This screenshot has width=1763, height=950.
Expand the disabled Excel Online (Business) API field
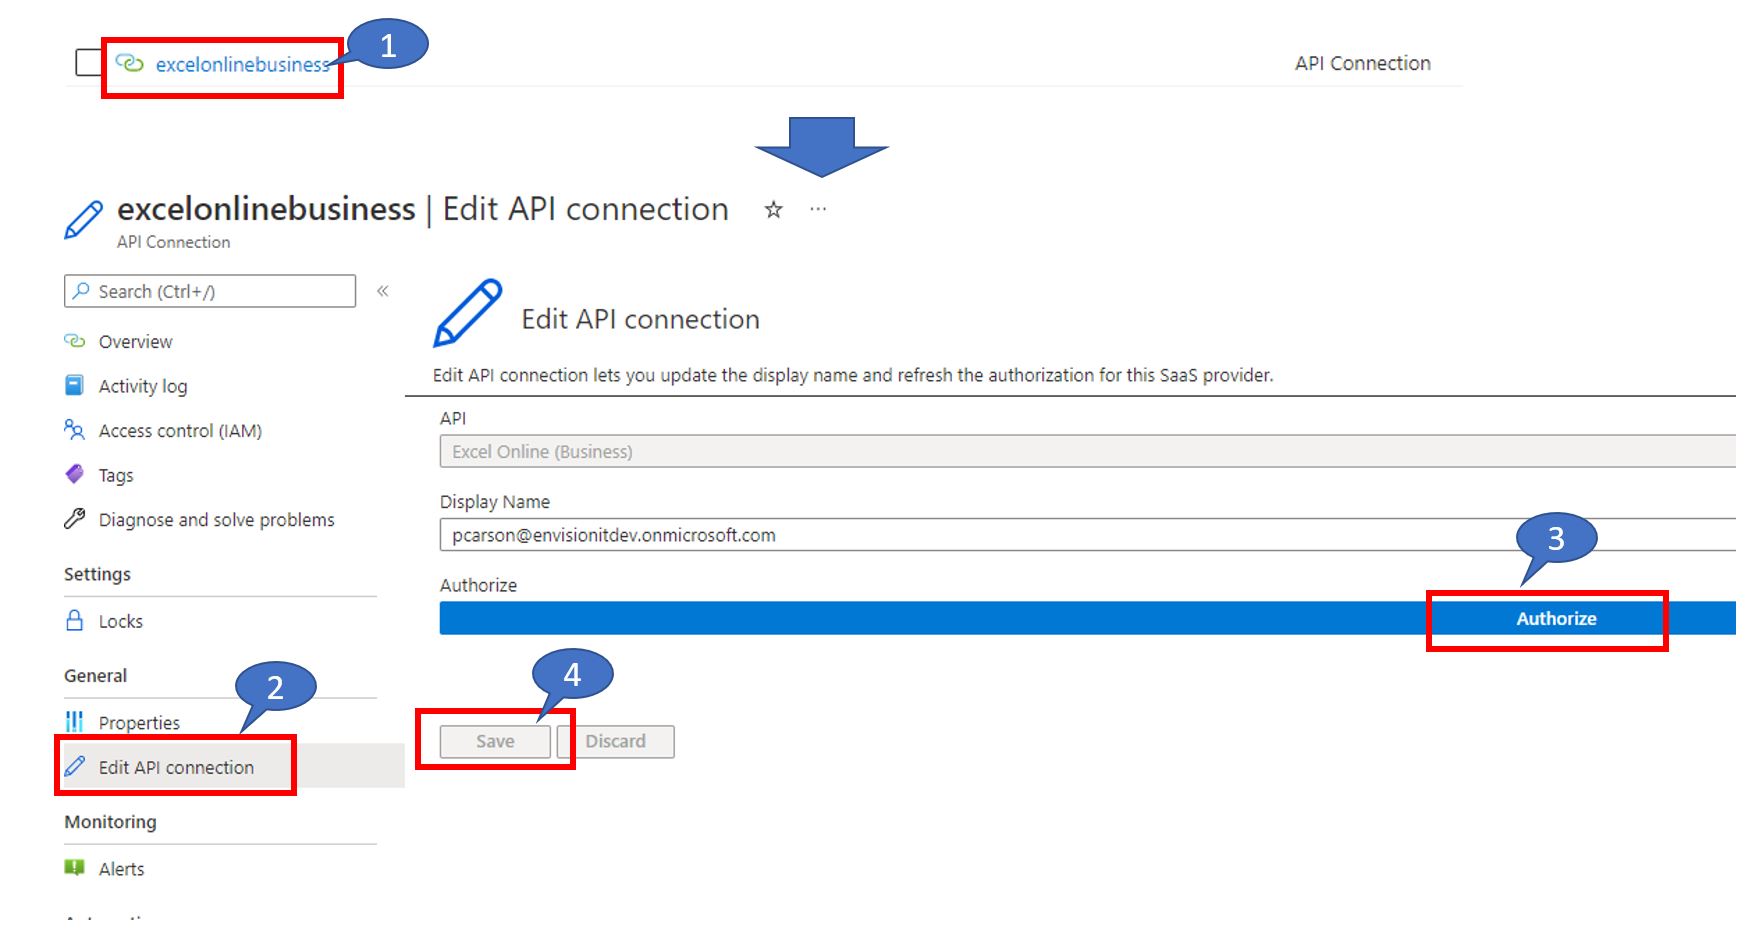[x=900, y=451]
